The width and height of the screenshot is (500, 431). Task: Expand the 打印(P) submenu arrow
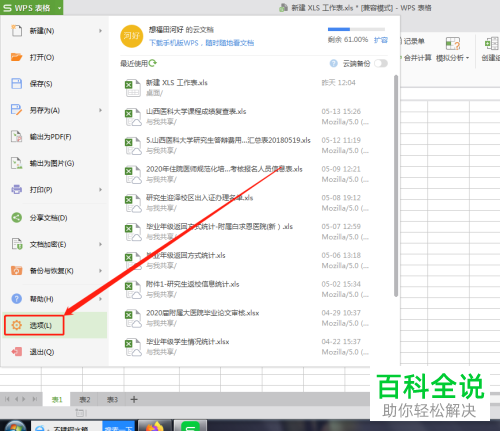click(100, 189)
